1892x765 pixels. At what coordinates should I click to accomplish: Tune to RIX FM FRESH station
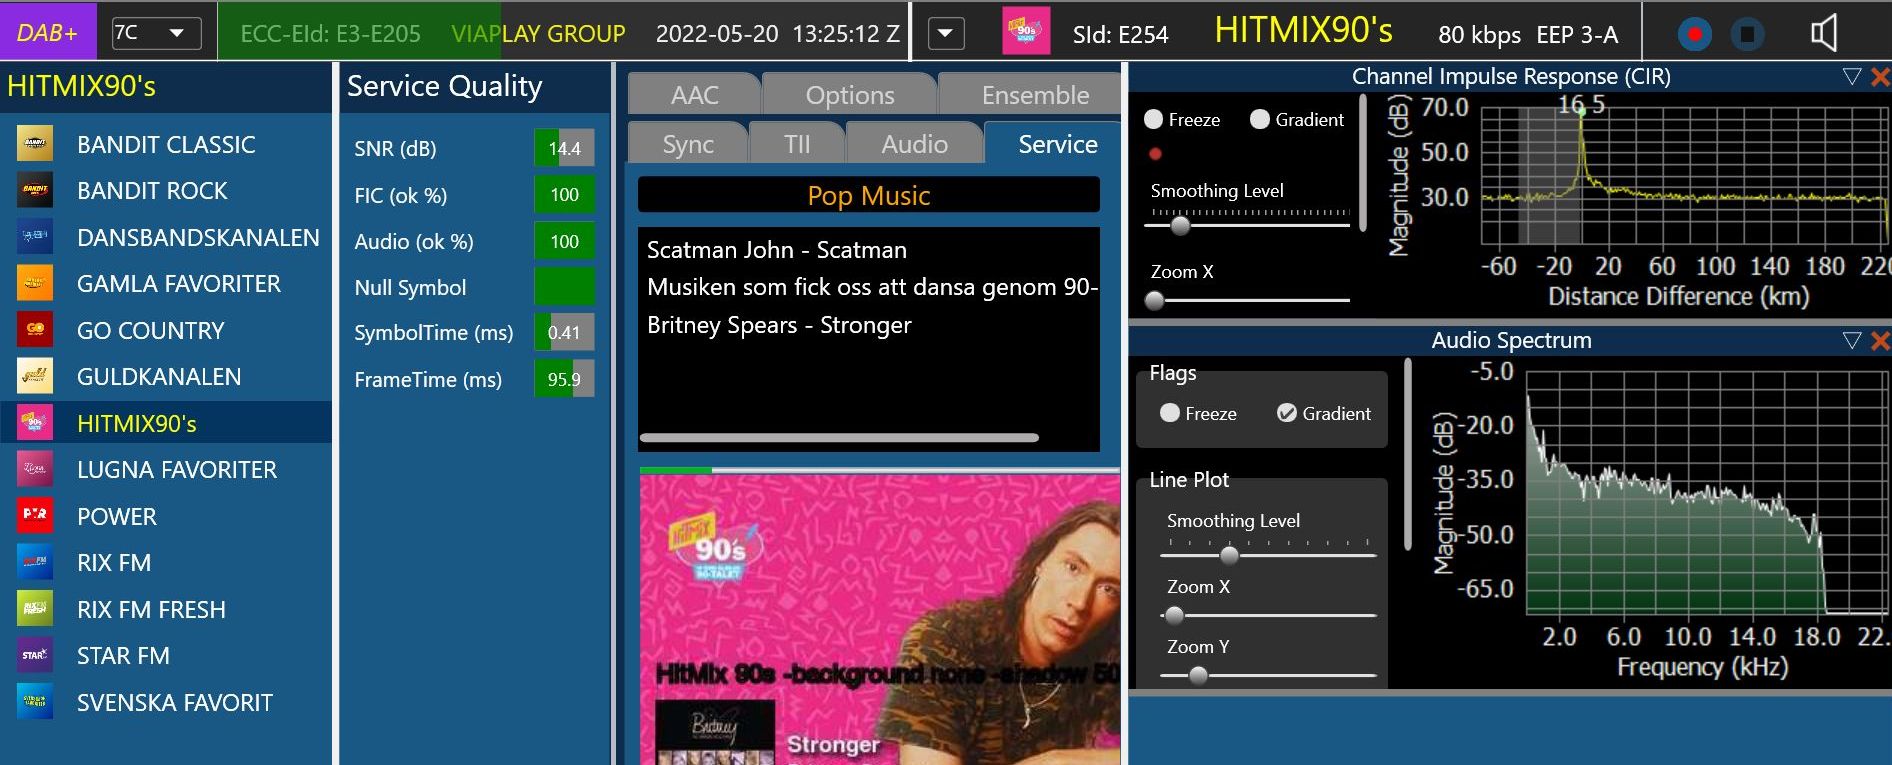click(151, 609)
